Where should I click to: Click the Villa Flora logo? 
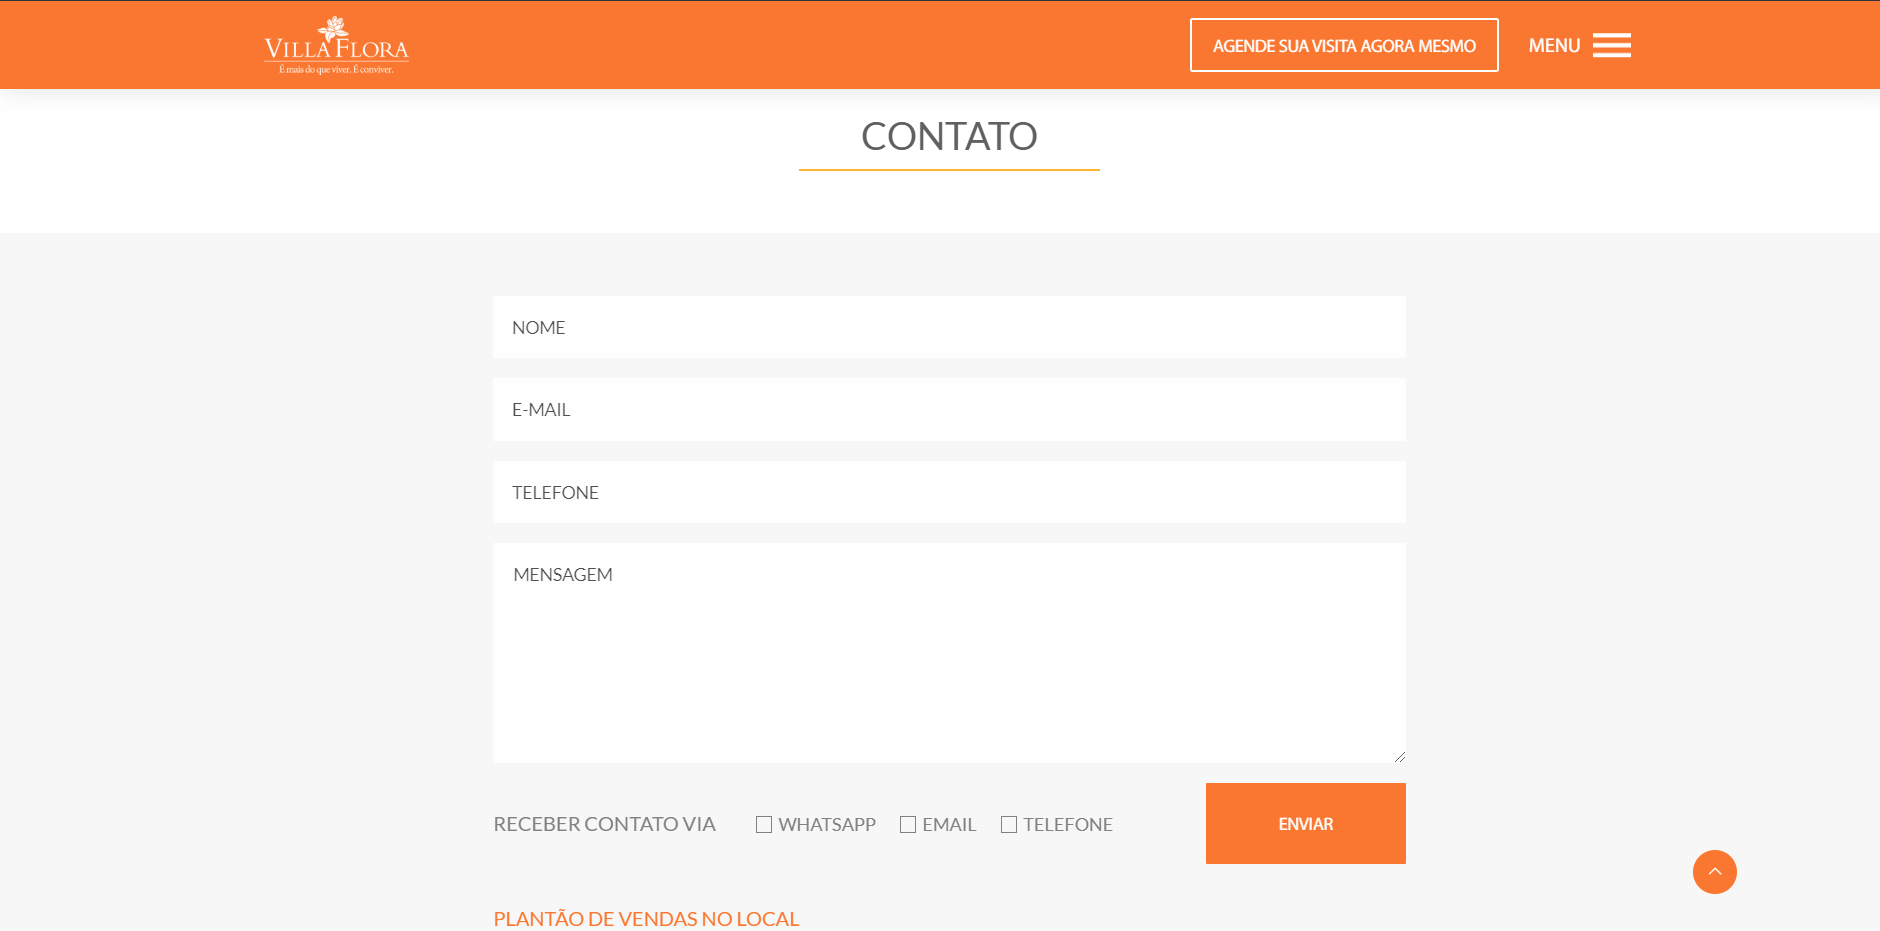(336, 46)
